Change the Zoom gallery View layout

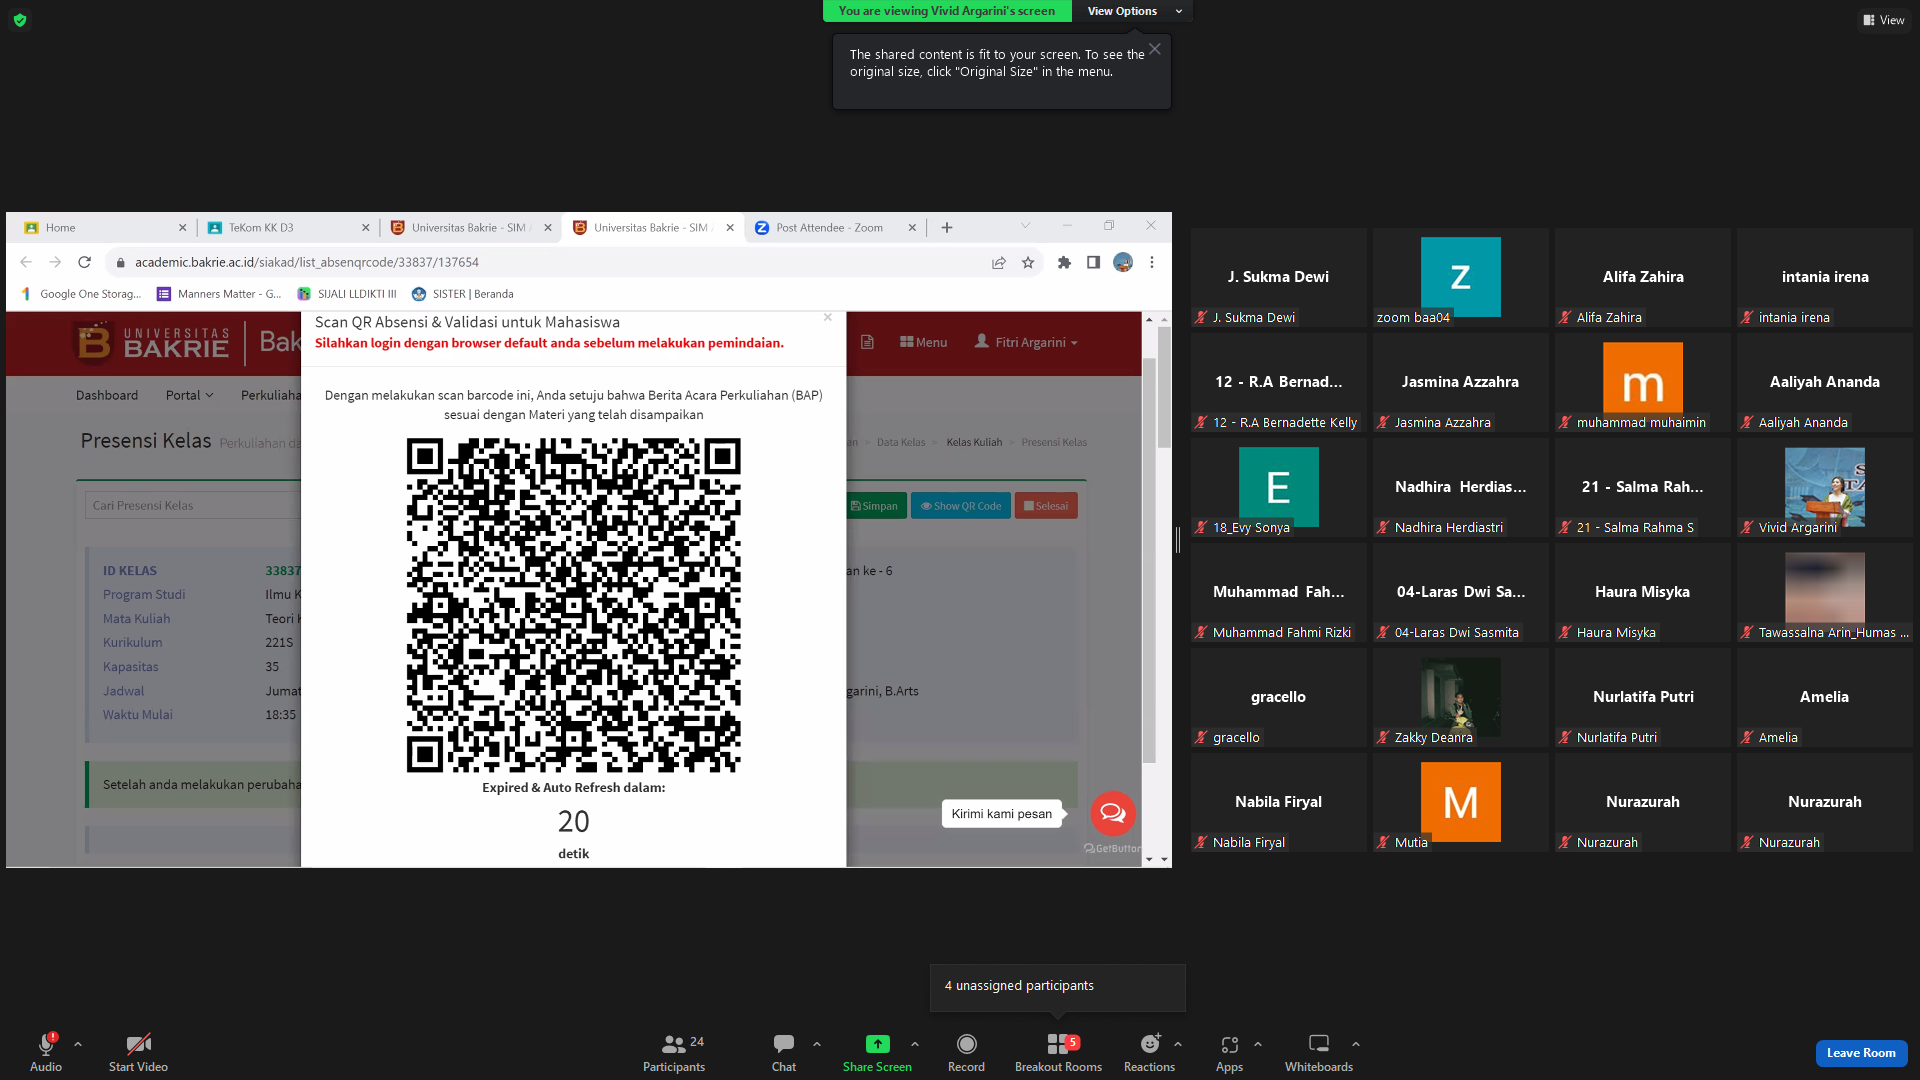(x=1883, y=20)
